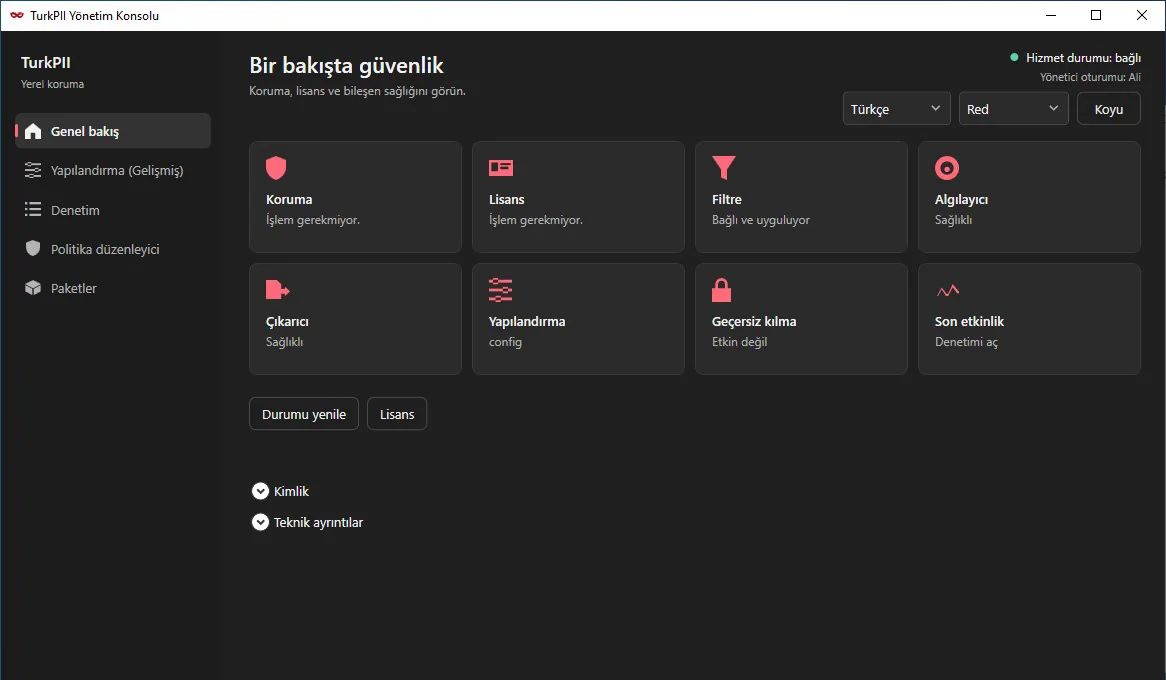Open the Türkçe language dropdown
This screenshot has height=680, width=1166.
click(896, 109)
